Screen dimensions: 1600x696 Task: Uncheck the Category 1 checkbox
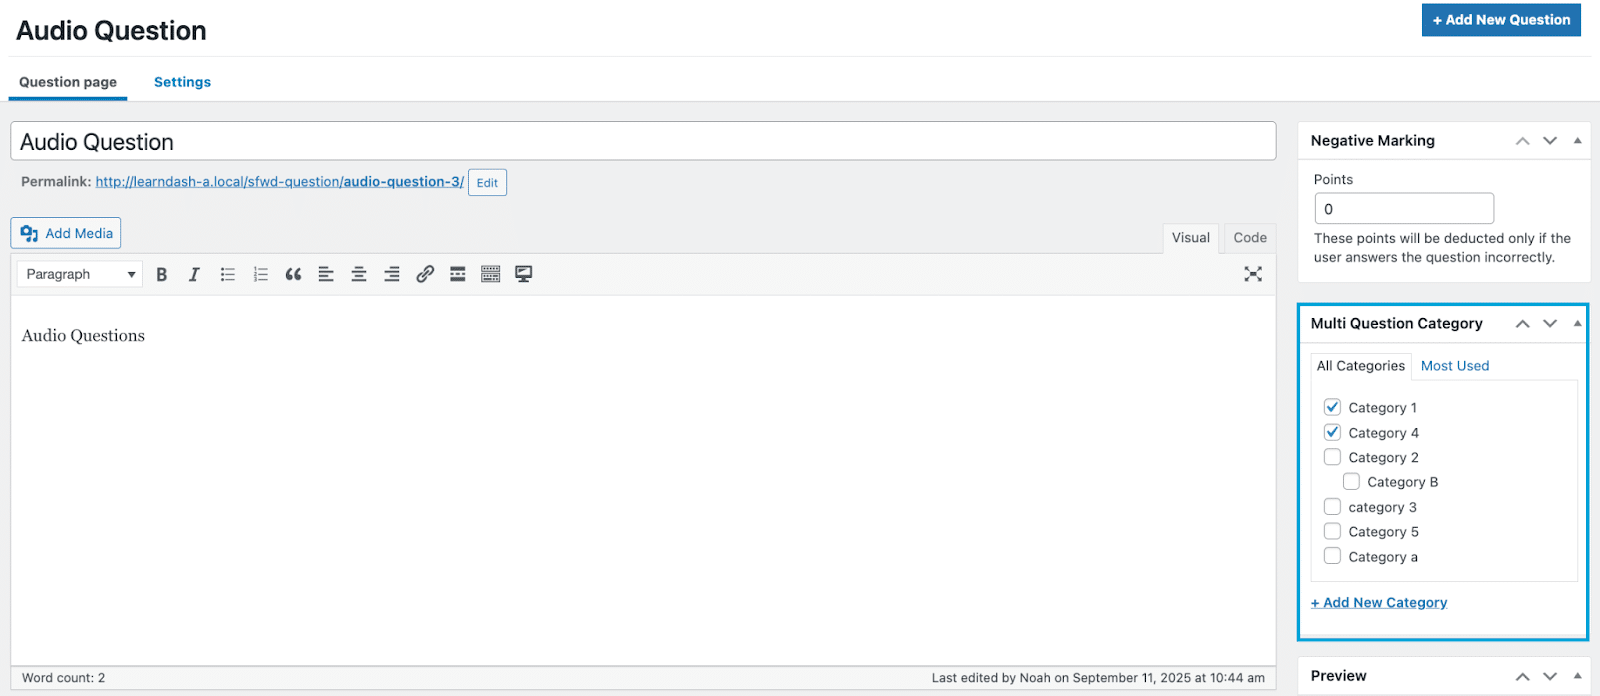click(1332, 407)
